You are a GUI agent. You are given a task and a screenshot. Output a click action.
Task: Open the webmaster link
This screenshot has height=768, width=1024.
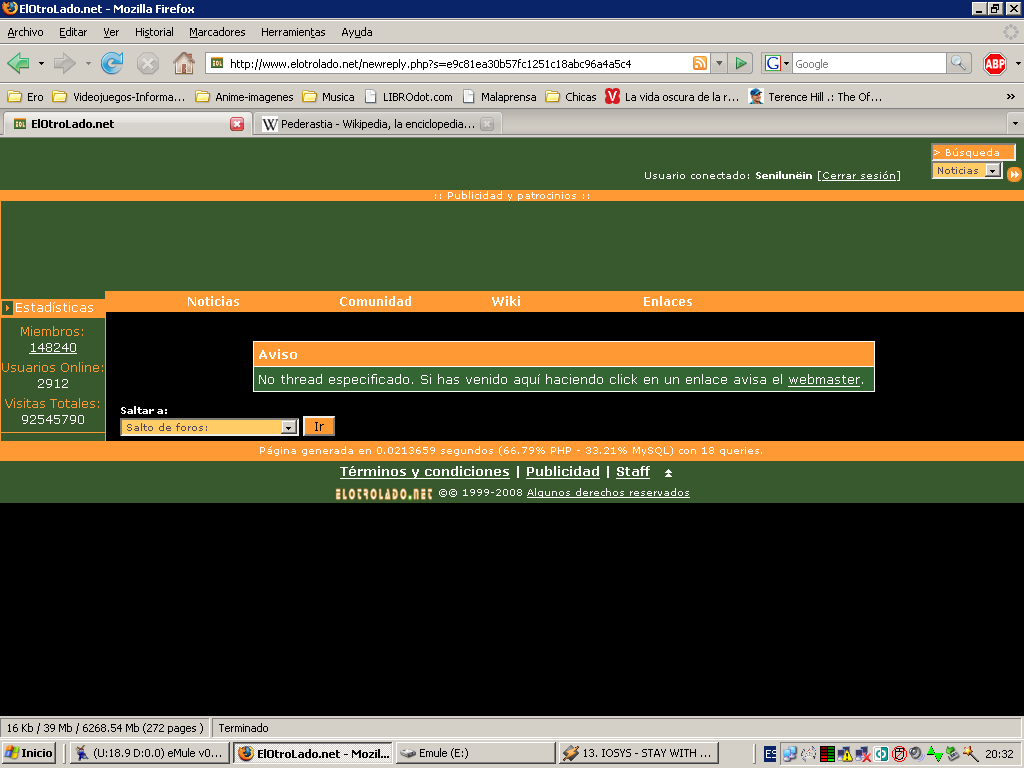(x=824, y=379)
